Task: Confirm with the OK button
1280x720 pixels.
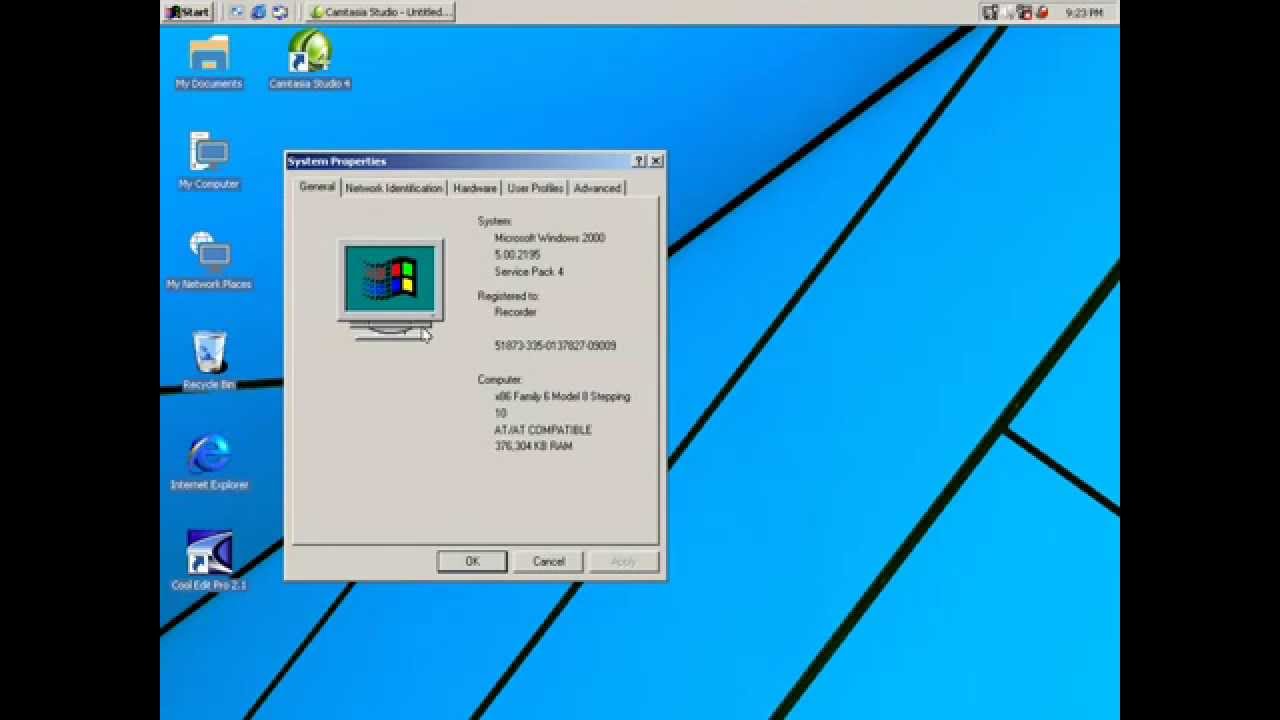Action: (471, 561)
